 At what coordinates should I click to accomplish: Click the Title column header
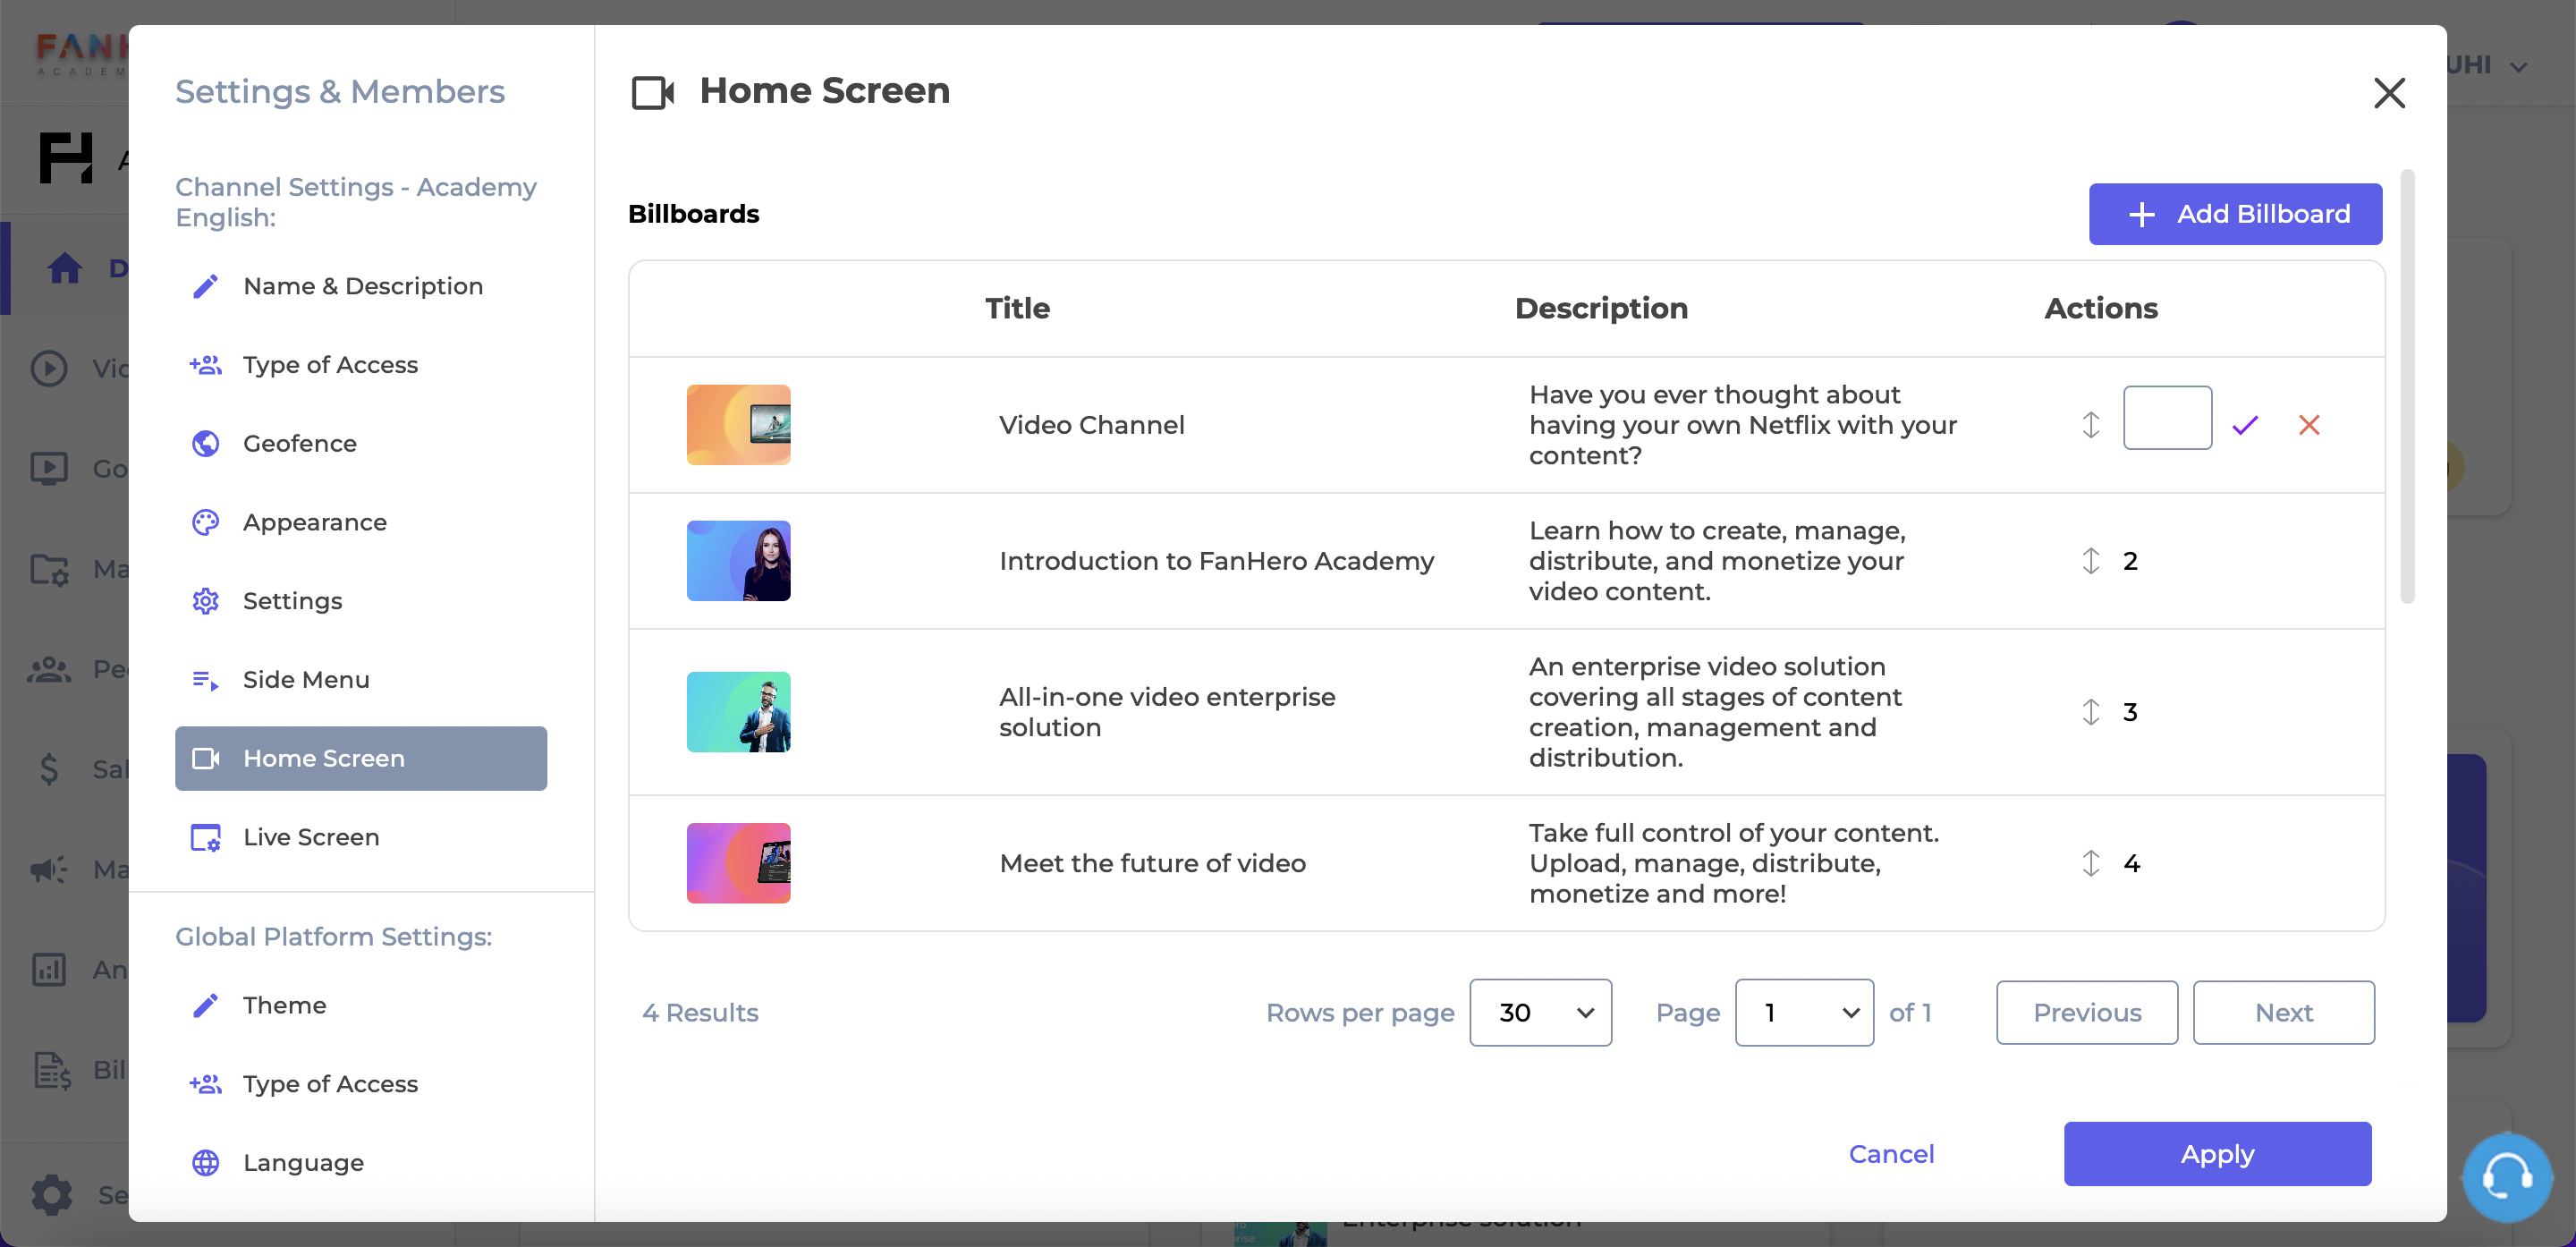coord(1017,308)
